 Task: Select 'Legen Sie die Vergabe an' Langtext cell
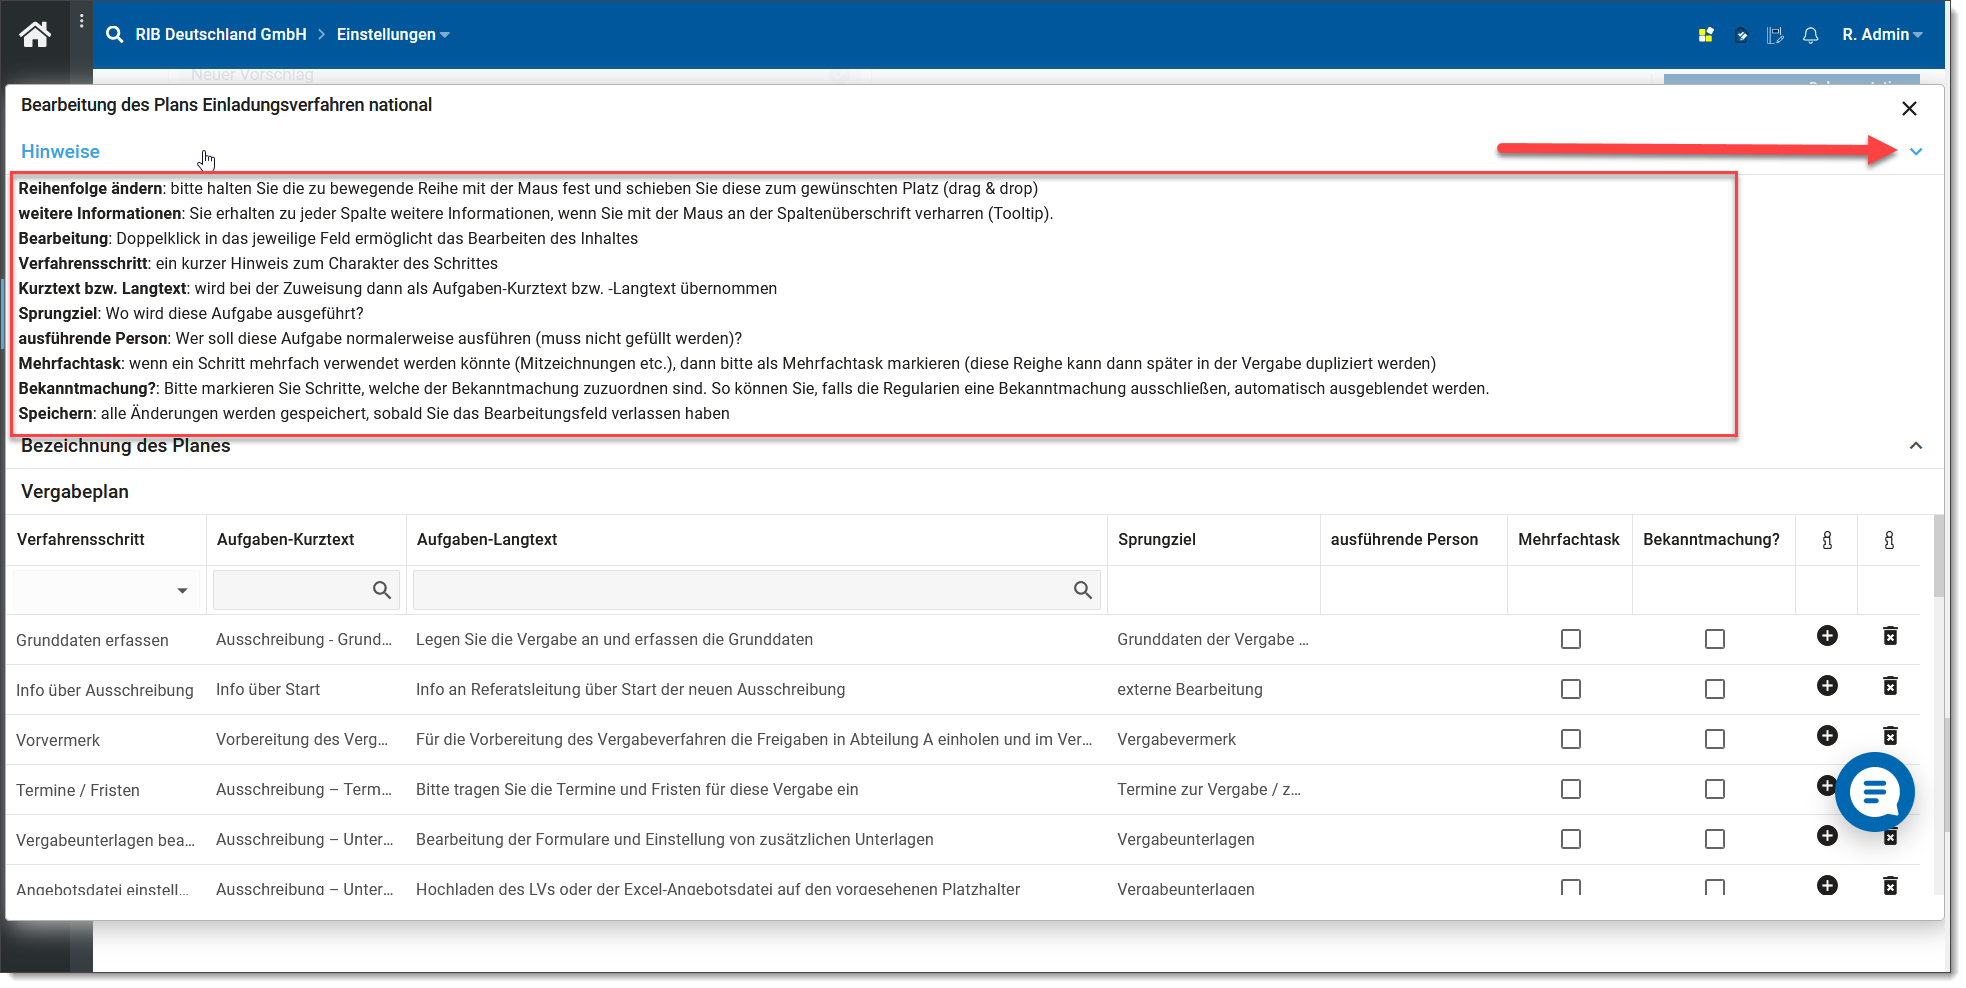tap(614, 639)
